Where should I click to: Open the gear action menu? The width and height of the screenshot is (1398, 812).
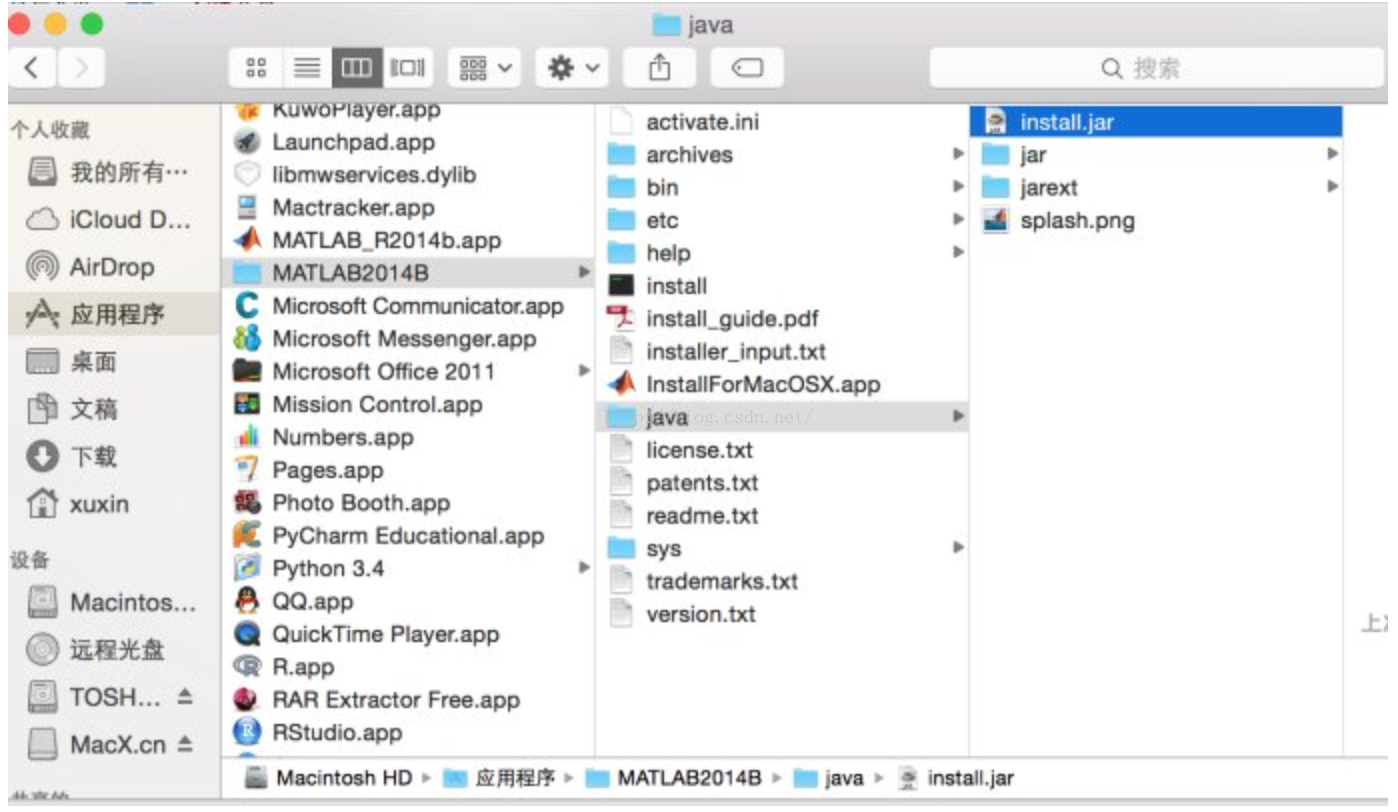pos(572,68)
